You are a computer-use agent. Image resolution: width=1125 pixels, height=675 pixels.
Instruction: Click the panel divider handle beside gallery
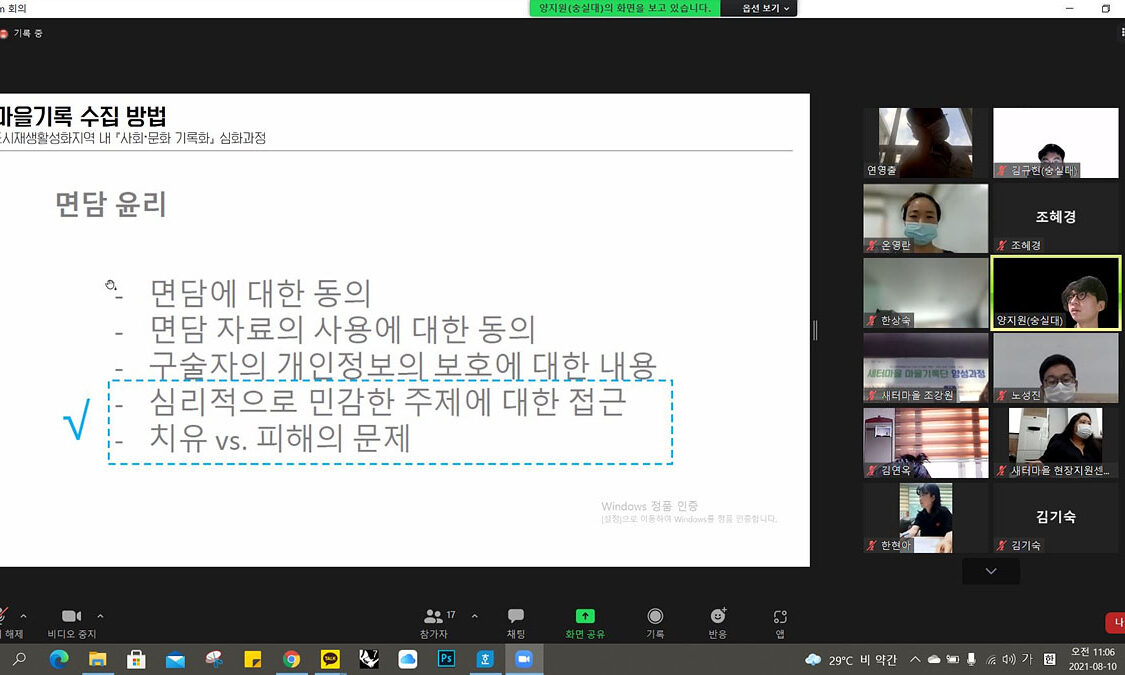coord(815,329)
